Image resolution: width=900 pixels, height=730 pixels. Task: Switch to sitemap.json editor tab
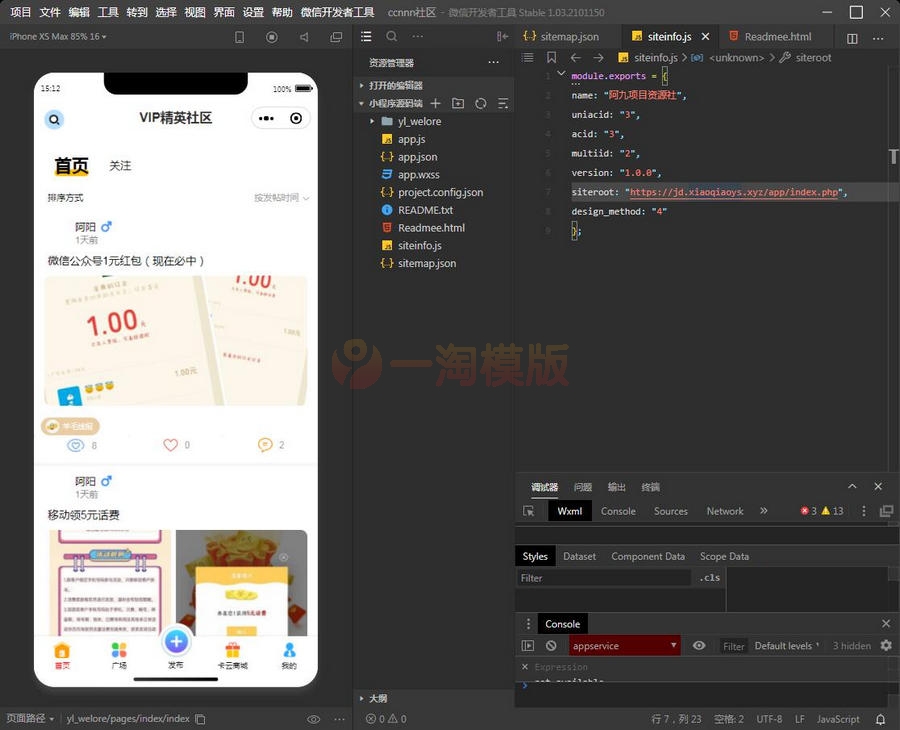pos(561,37)
